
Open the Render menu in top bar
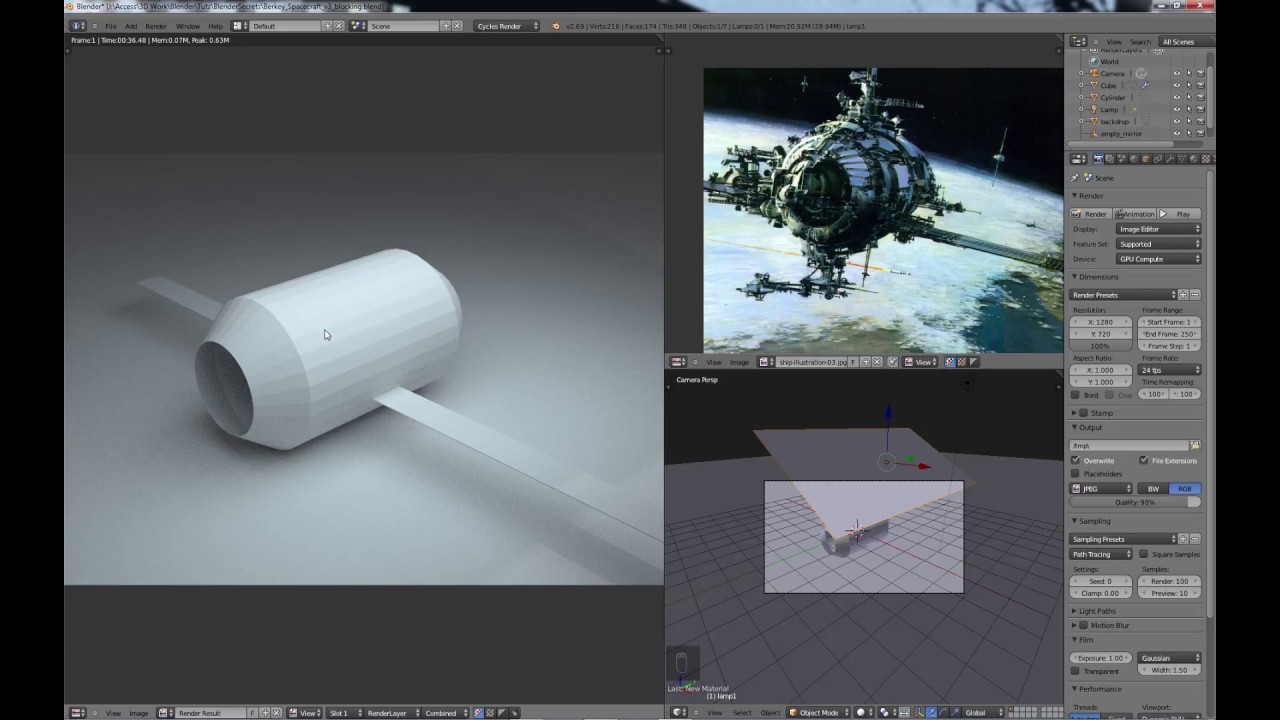(156, 26)
